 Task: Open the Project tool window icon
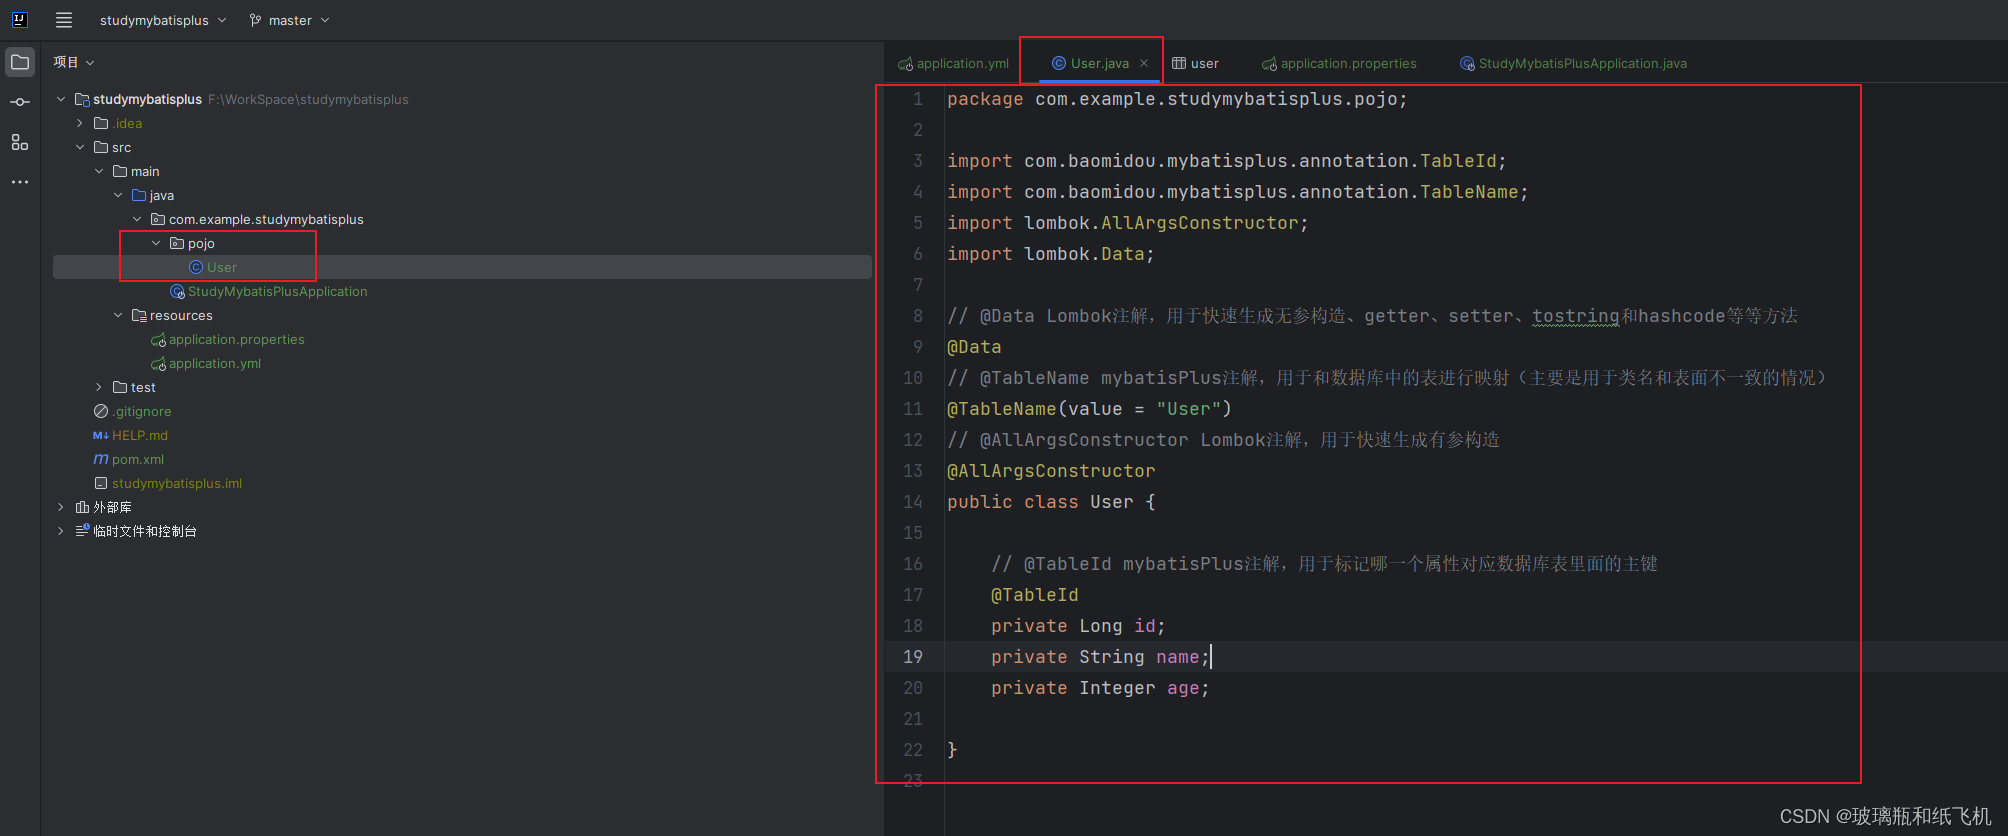[x=20, y=62]
